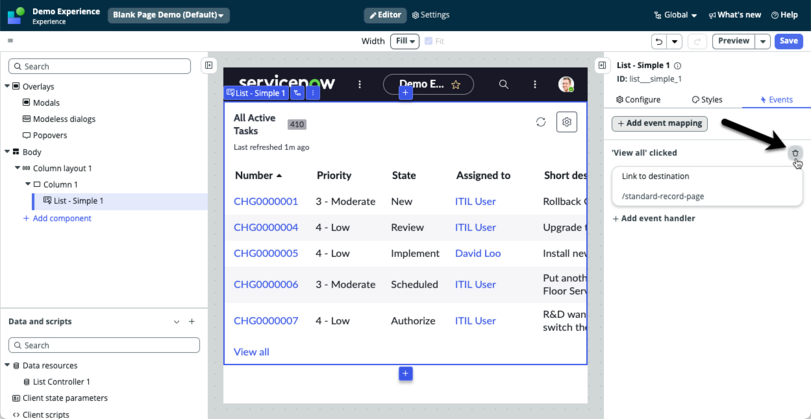The height and width of the screenshot is (419, 811).
Task: Click the star favorite icon in header
Action: tap(456, 85)
